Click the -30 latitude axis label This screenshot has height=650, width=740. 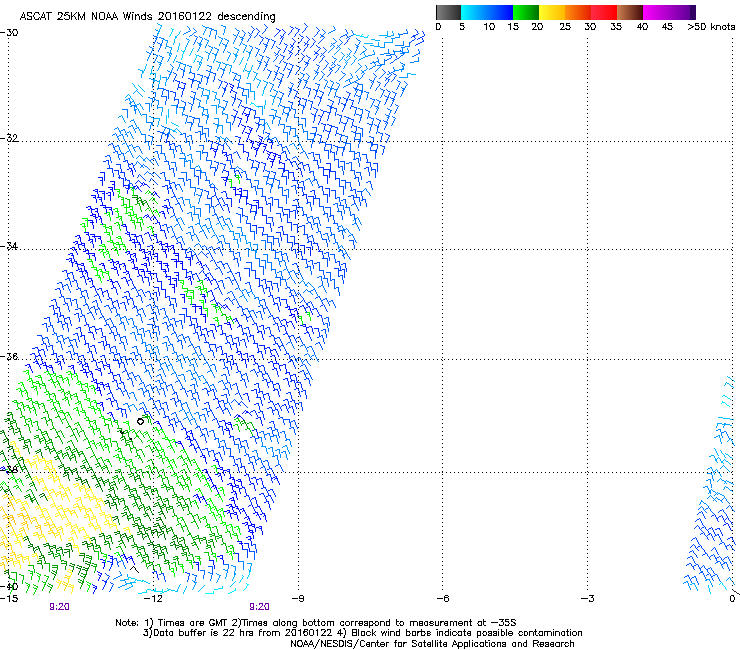coord(9,33)
